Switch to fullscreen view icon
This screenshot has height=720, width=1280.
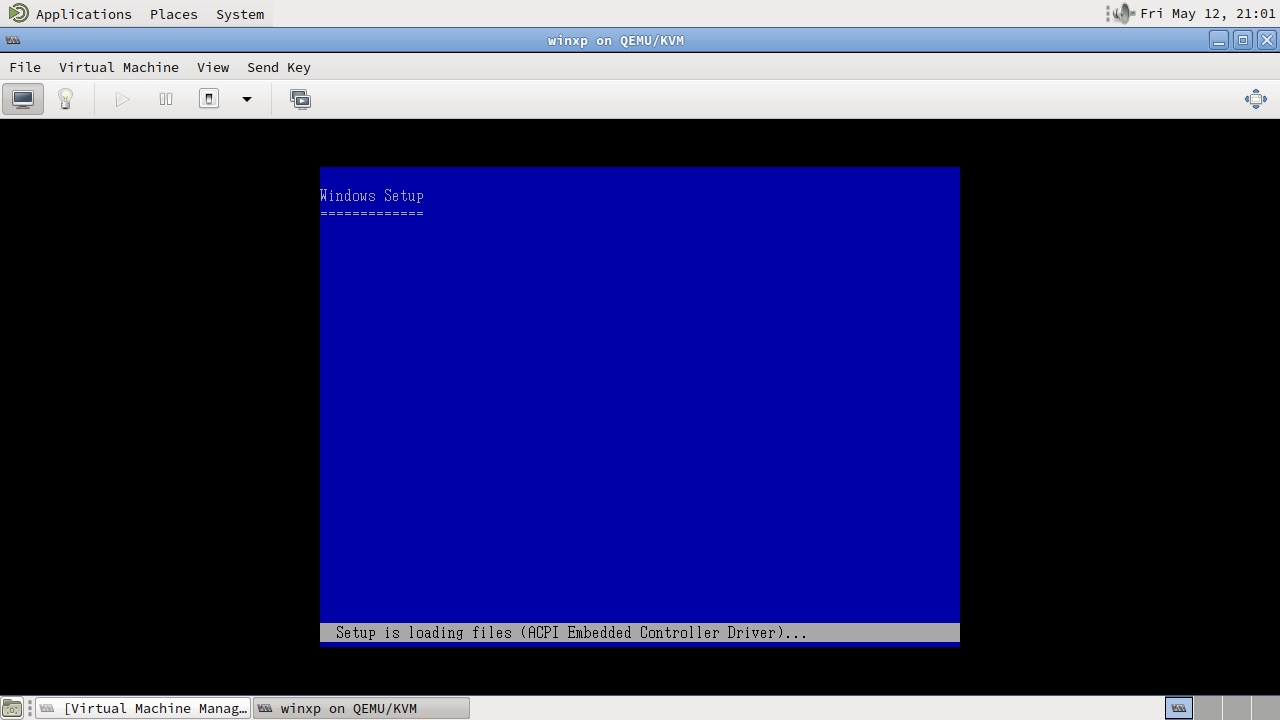pos(1256,99)
